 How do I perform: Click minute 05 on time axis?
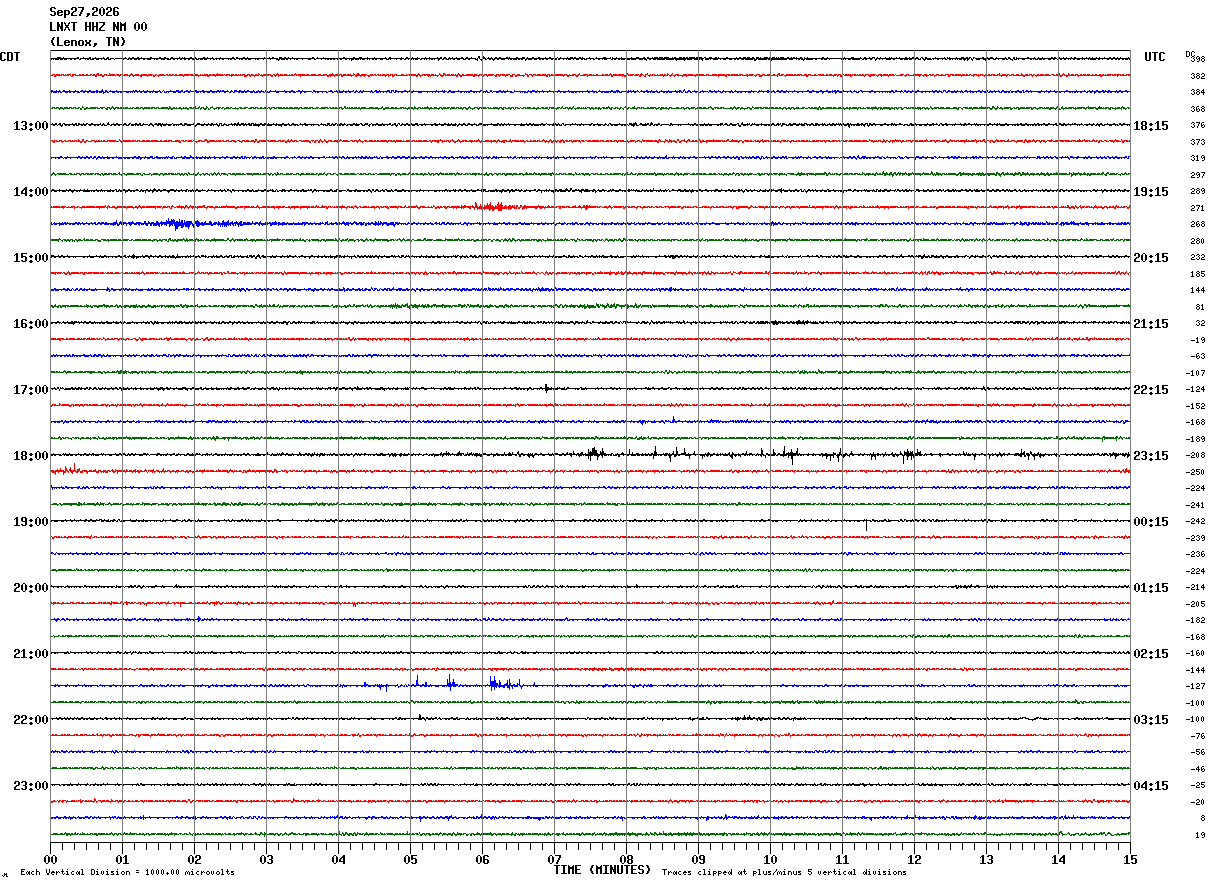[x=410, y=859]
